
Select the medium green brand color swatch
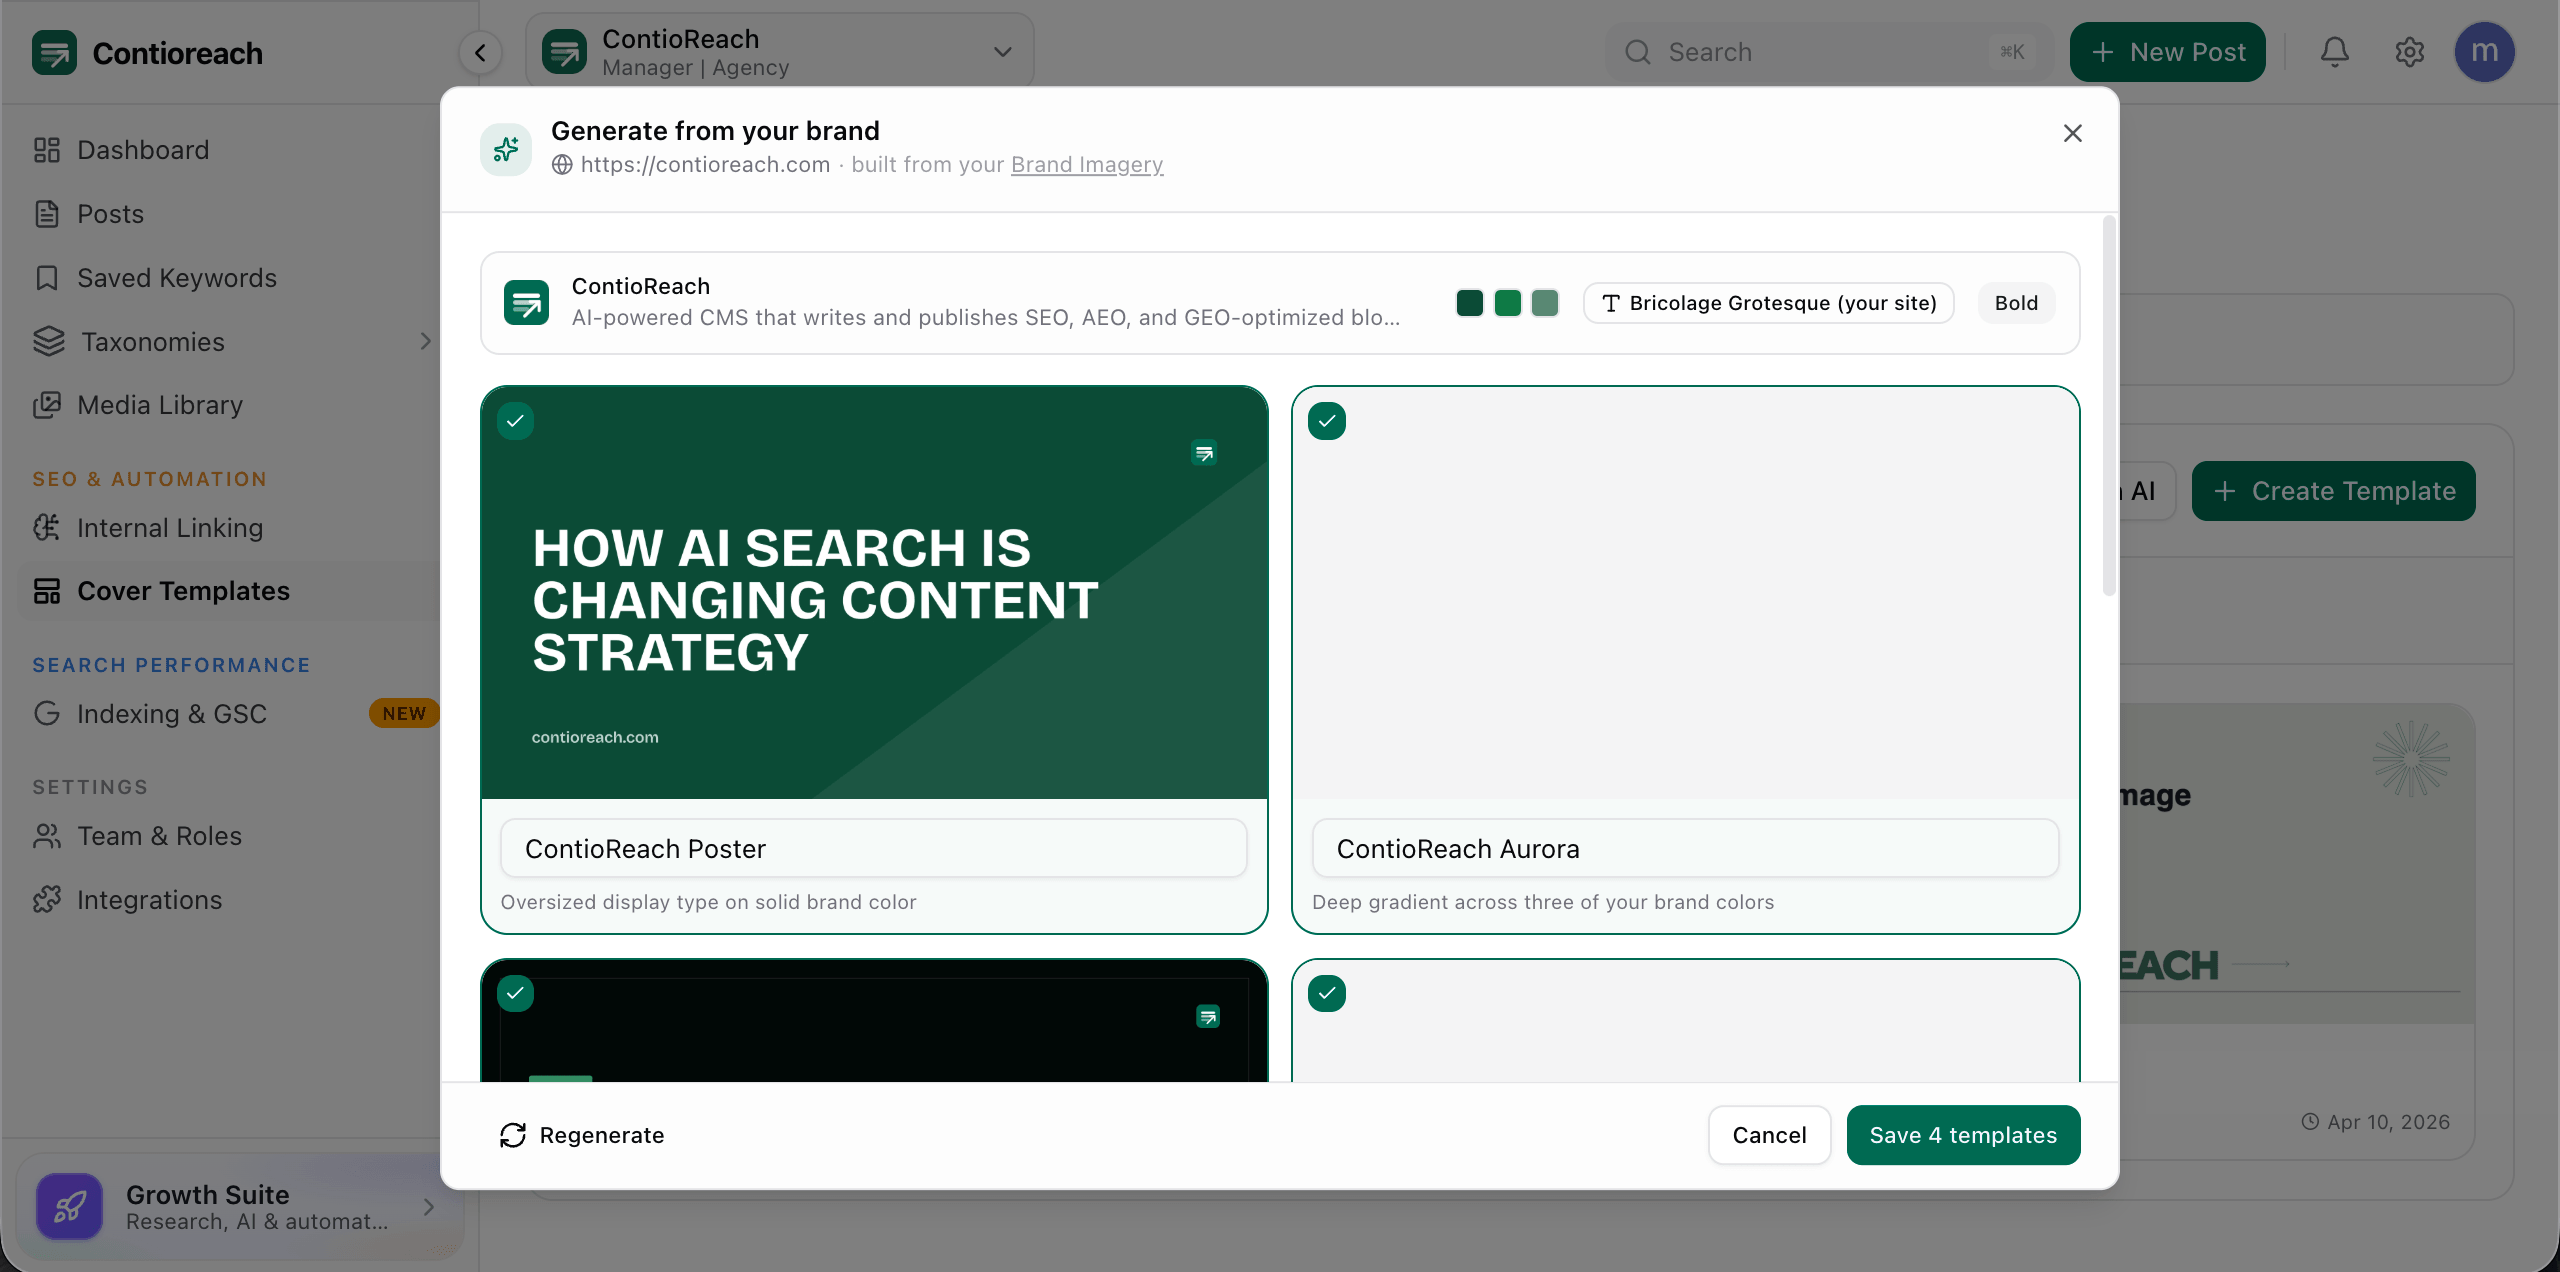tap(1508, 303)
